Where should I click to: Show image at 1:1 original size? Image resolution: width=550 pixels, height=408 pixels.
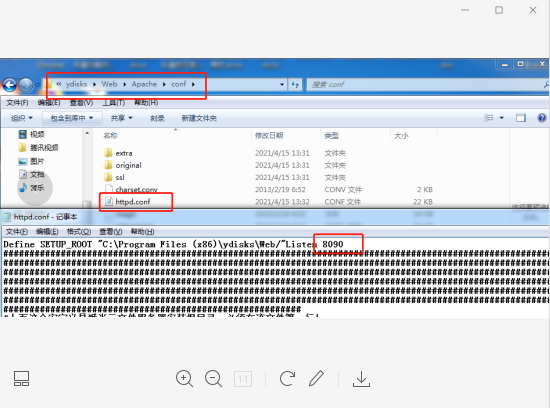pos(243,379)
